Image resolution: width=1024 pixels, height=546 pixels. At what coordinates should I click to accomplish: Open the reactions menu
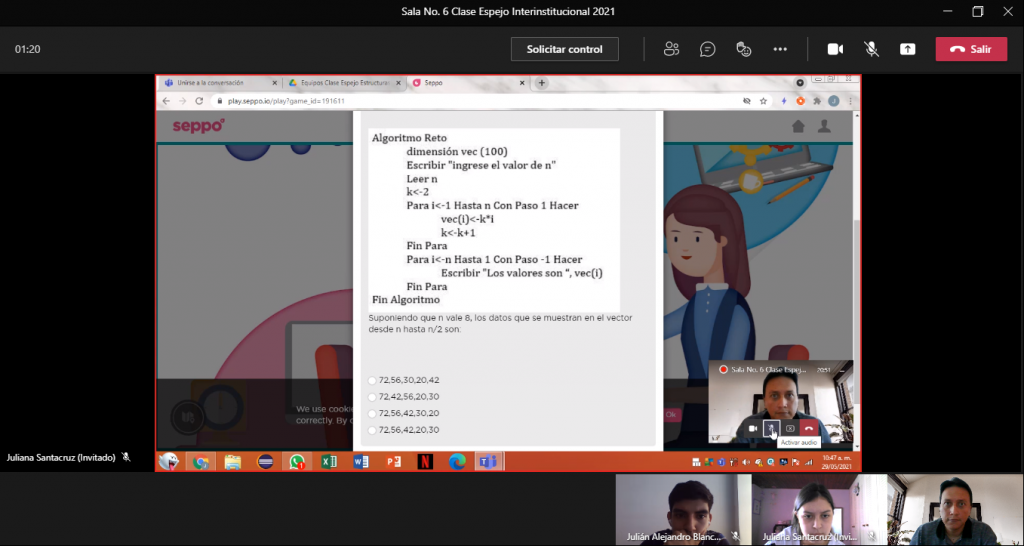click(x=744, y=49)
